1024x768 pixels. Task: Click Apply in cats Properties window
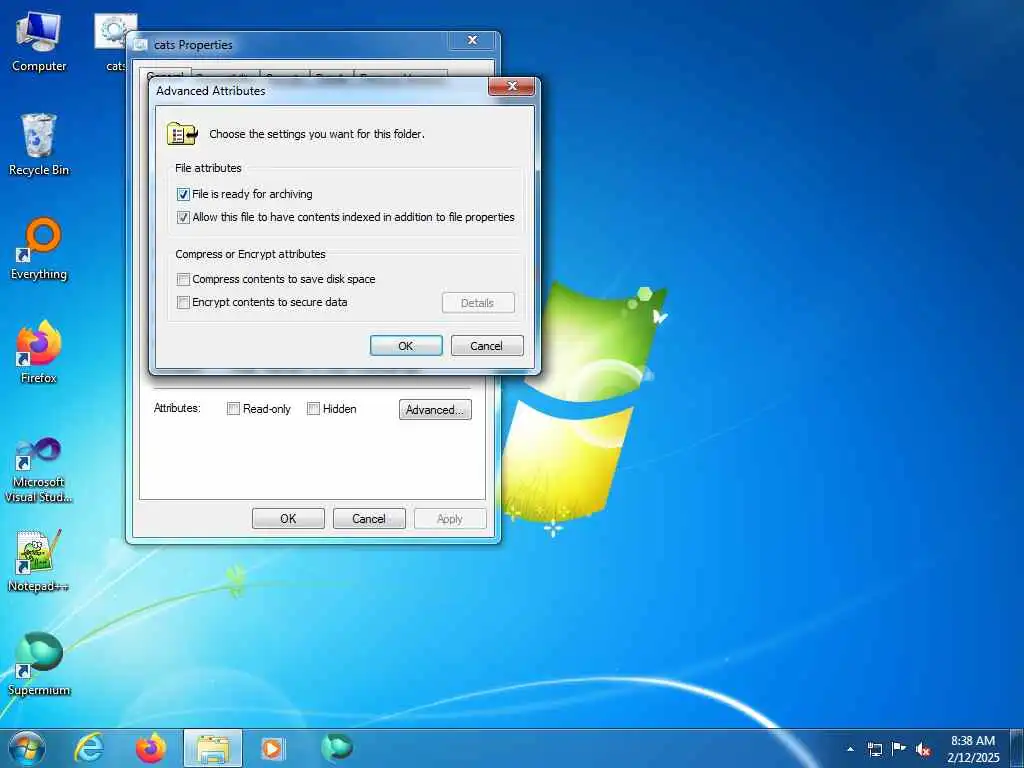point(450,519)
